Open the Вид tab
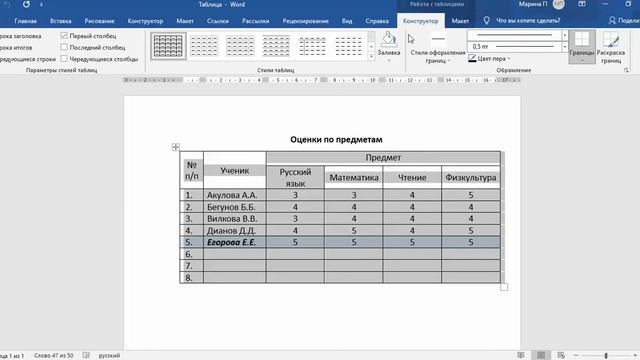 347,21
